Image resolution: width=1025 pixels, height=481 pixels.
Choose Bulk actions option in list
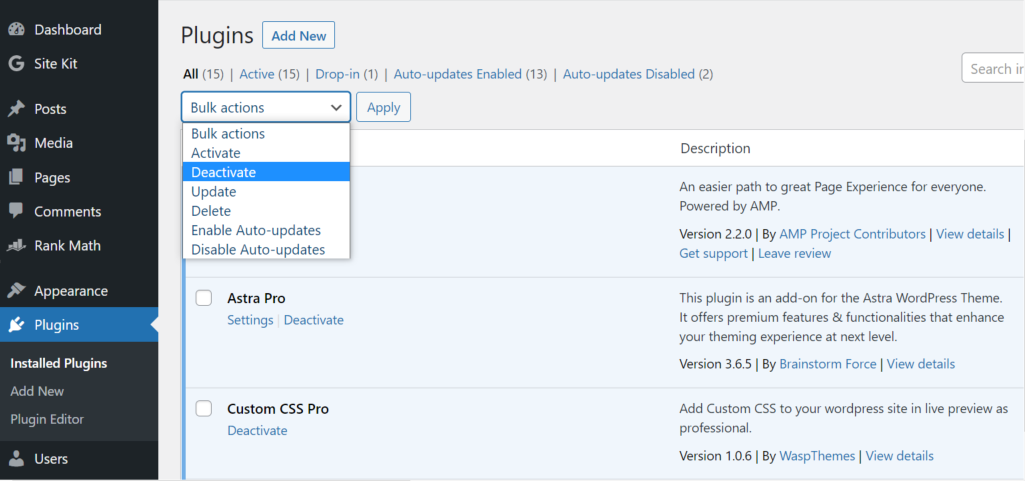coord(266,133)
